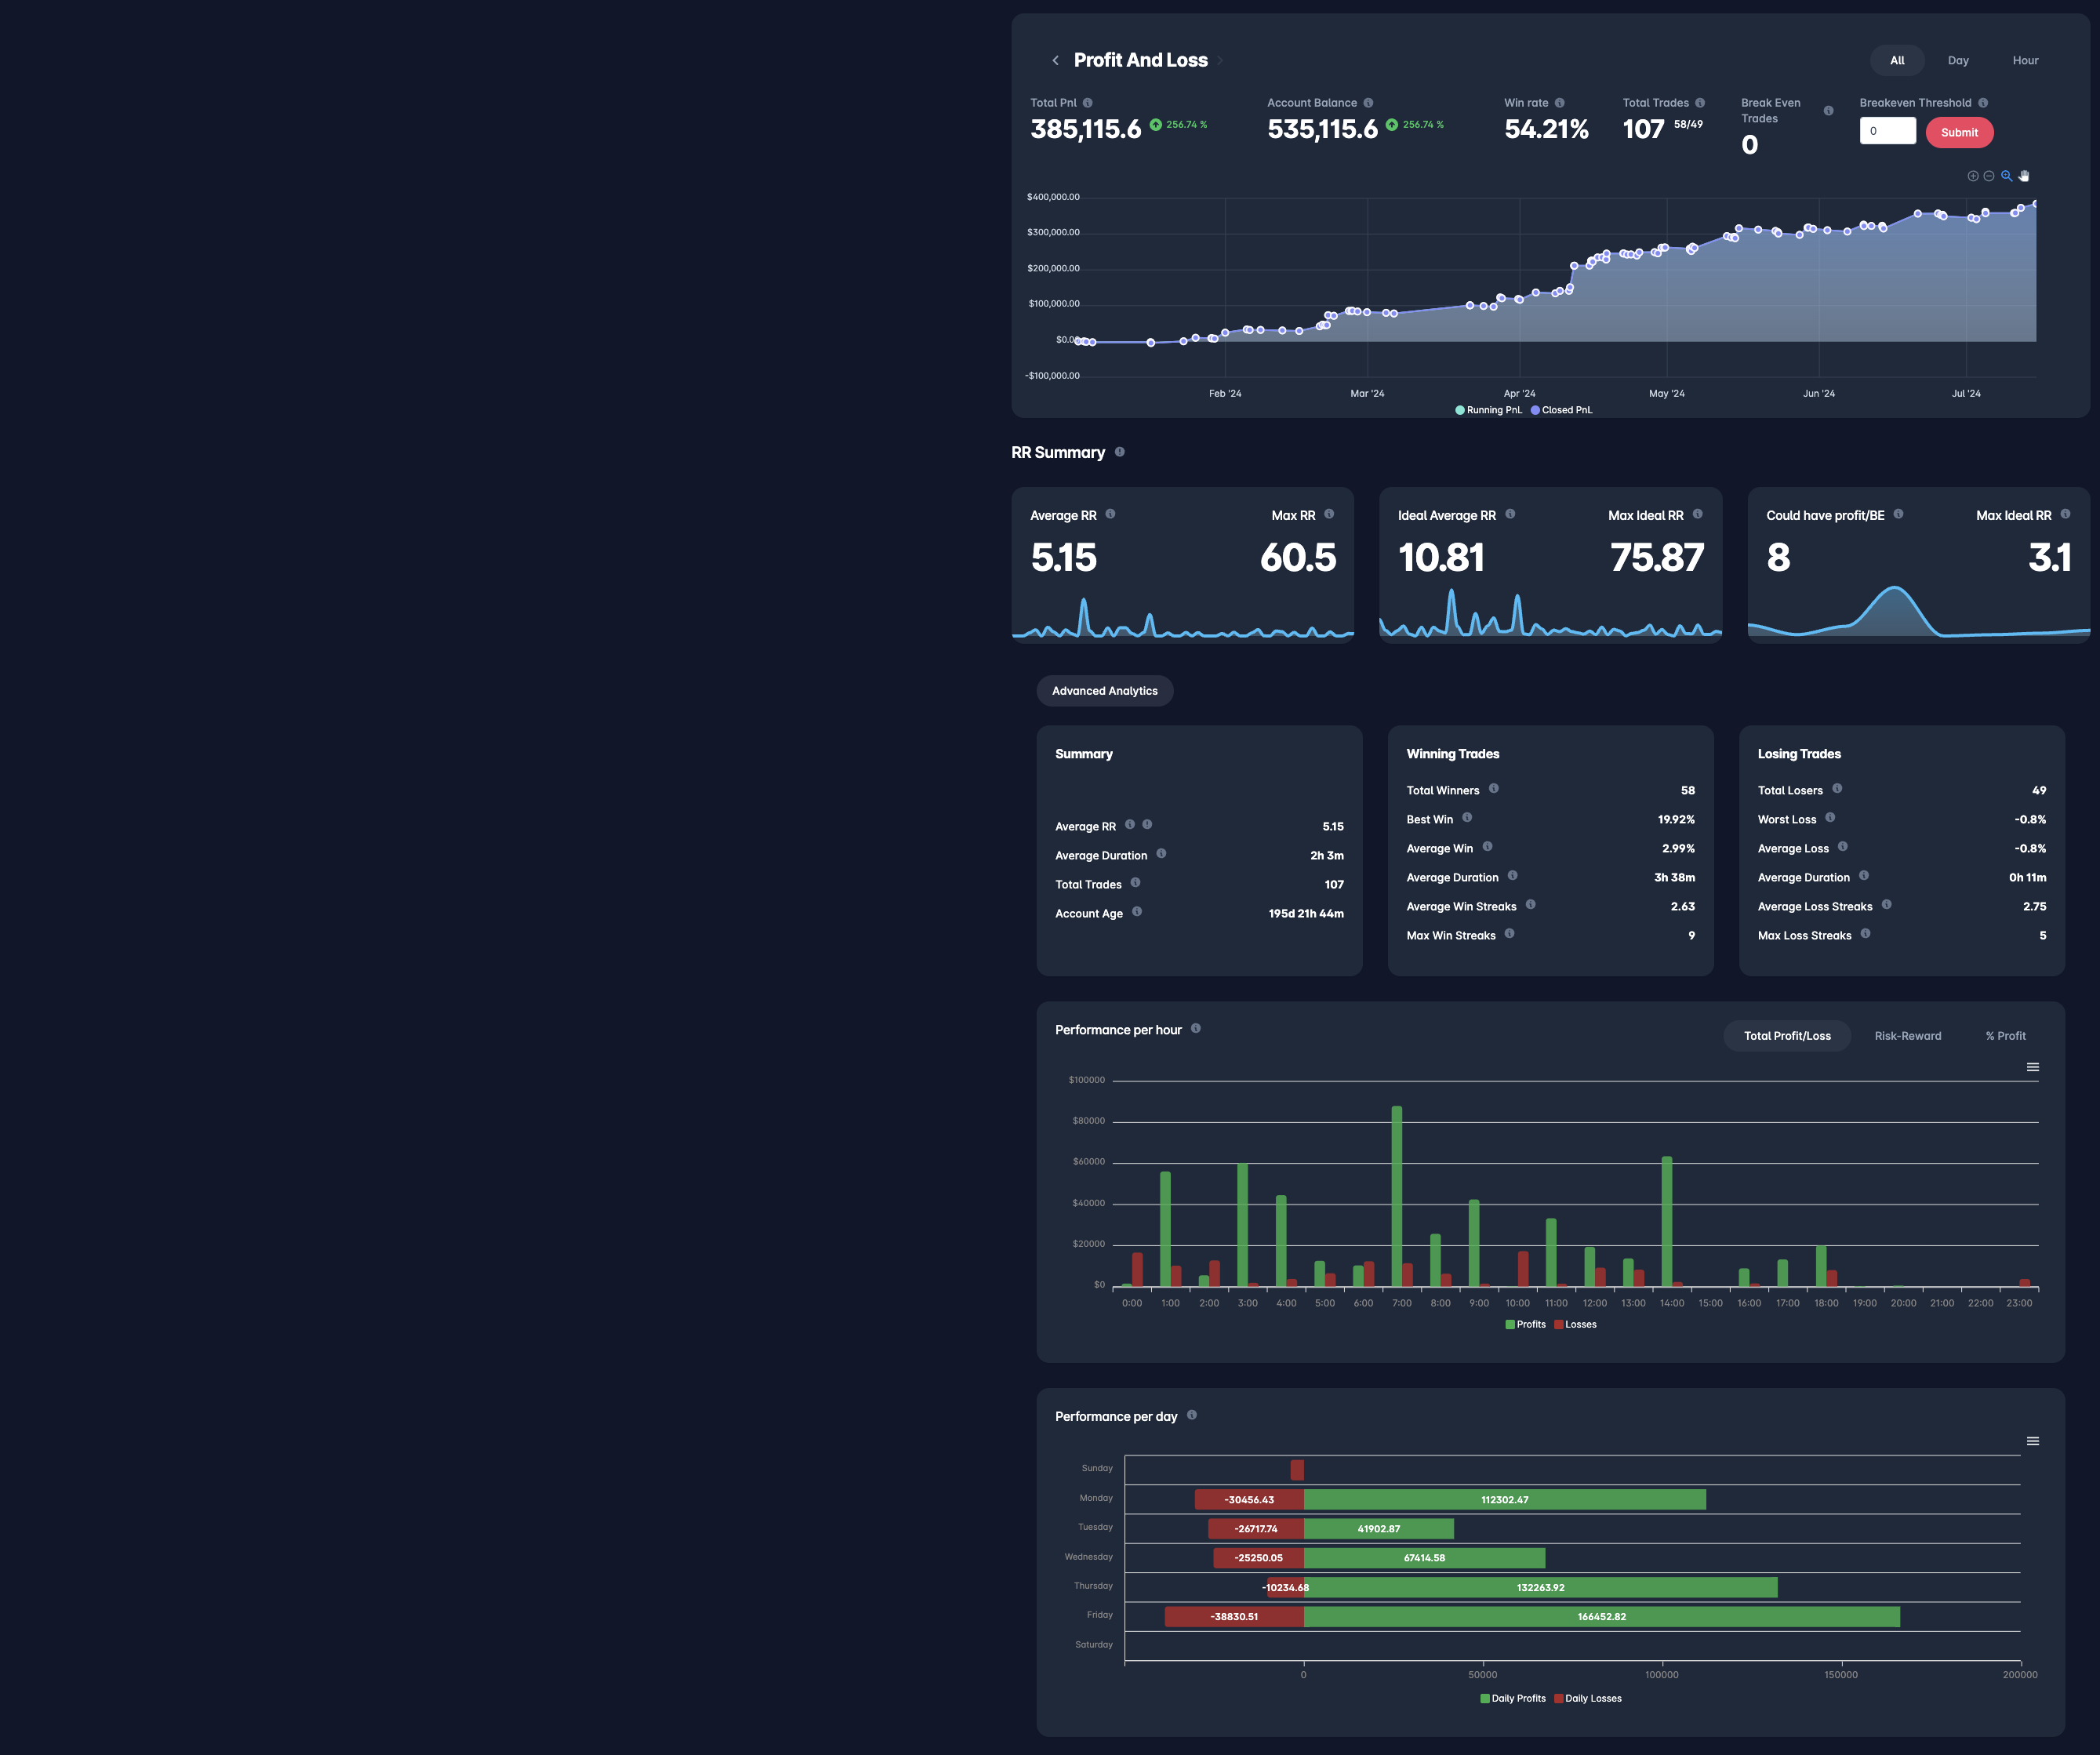2100x1755 pixels.
Task: Click the Best Win value 19.92%
Action: point(1676,820)
